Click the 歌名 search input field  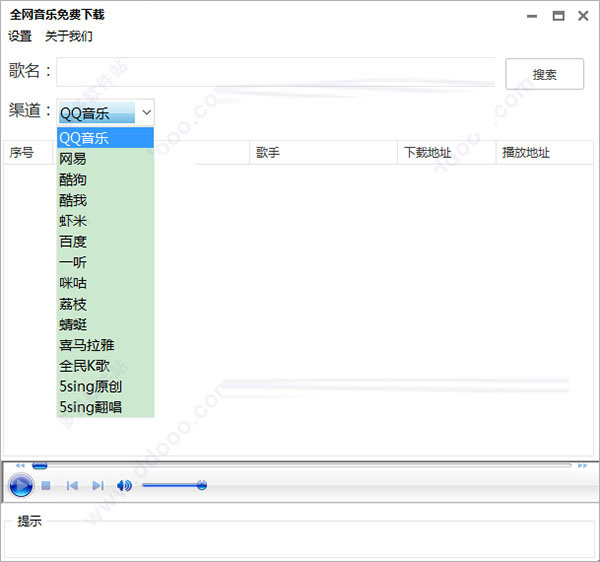[x=276, y=72]
